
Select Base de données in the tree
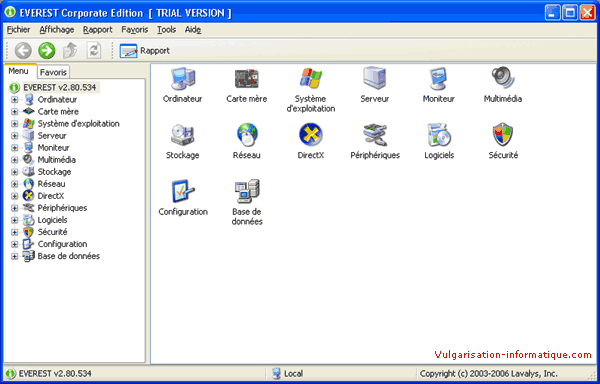(68, 256)
